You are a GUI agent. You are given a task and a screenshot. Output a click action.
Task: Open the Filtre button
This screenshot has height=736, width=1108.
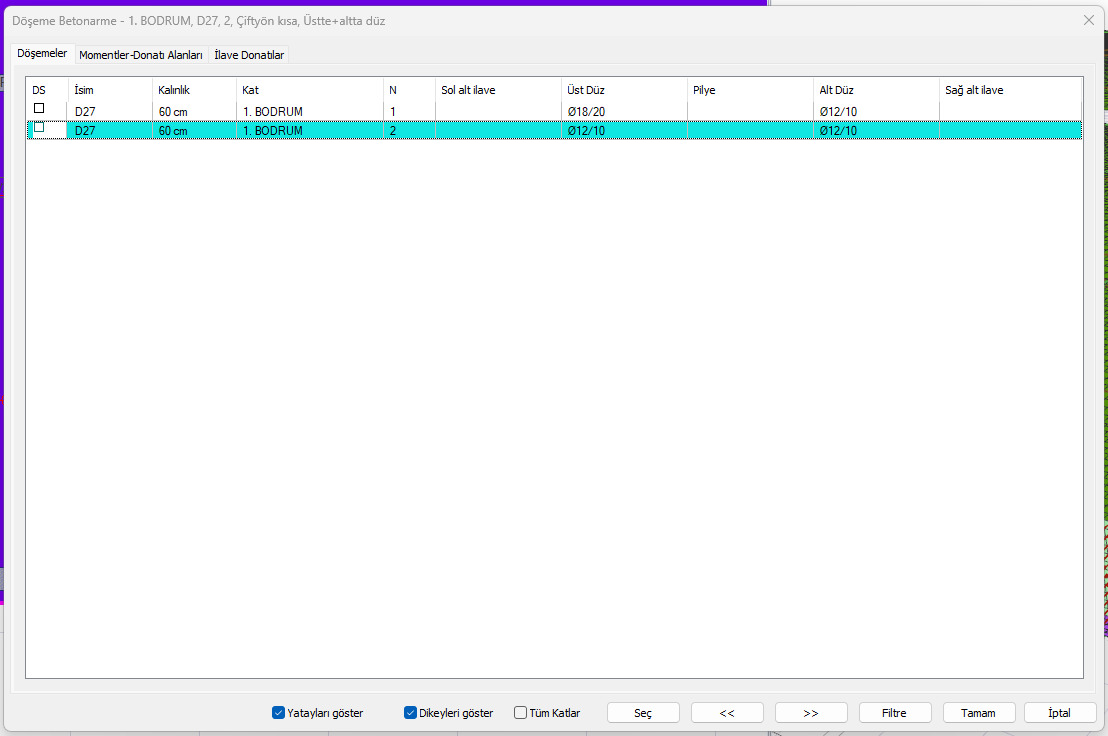point(894,713)
